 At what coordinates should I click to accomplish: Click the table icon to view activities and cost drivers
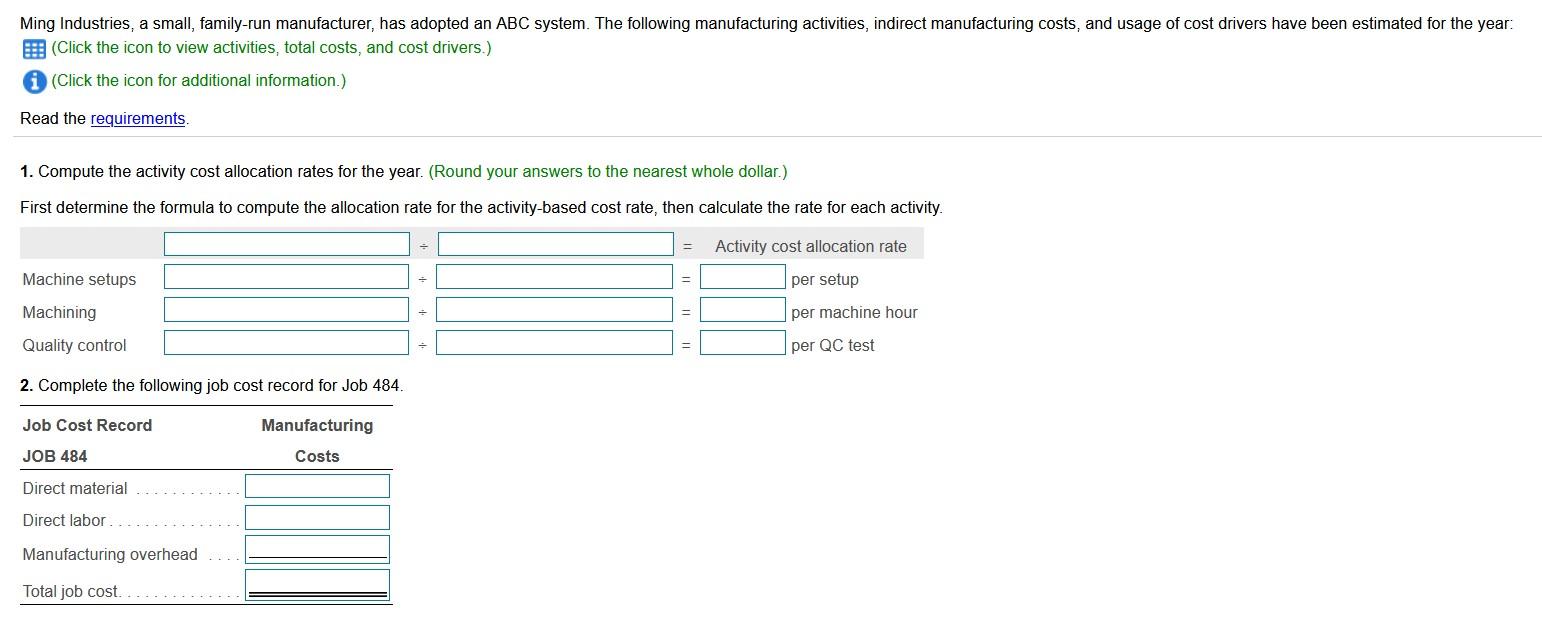click(34, 47)
